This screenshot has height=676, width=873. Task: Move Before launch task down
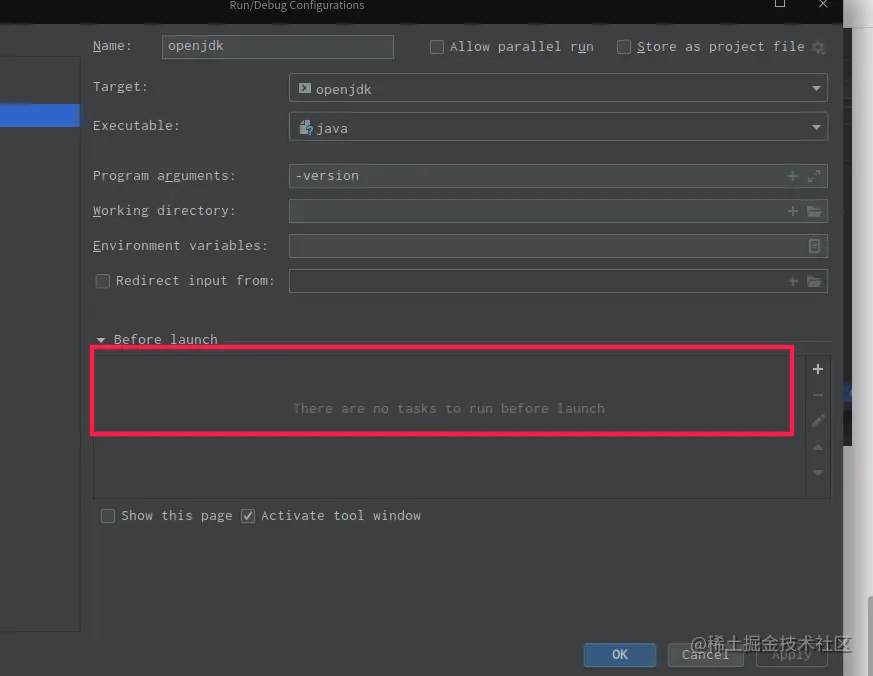[x=818, y=473]
